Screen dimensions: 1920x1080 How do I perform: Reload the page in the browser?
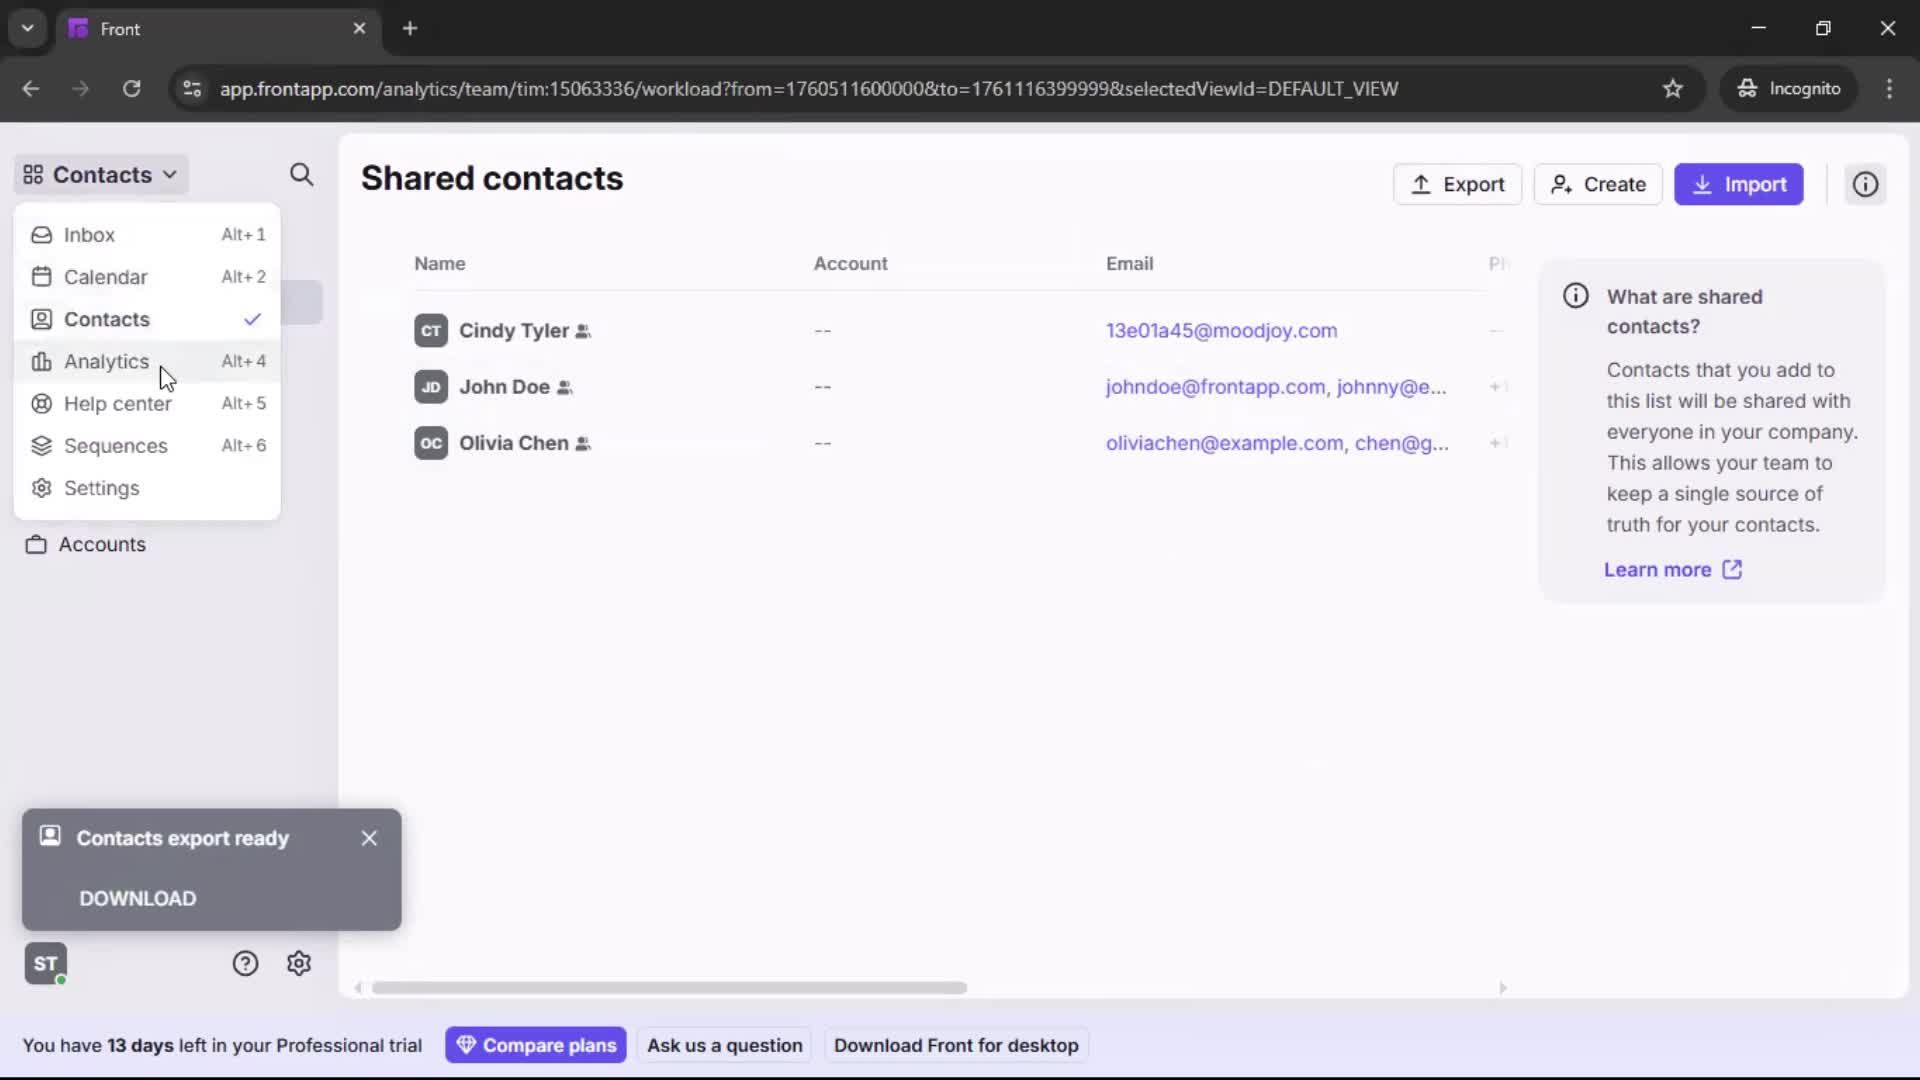click(x=131, y=89)
